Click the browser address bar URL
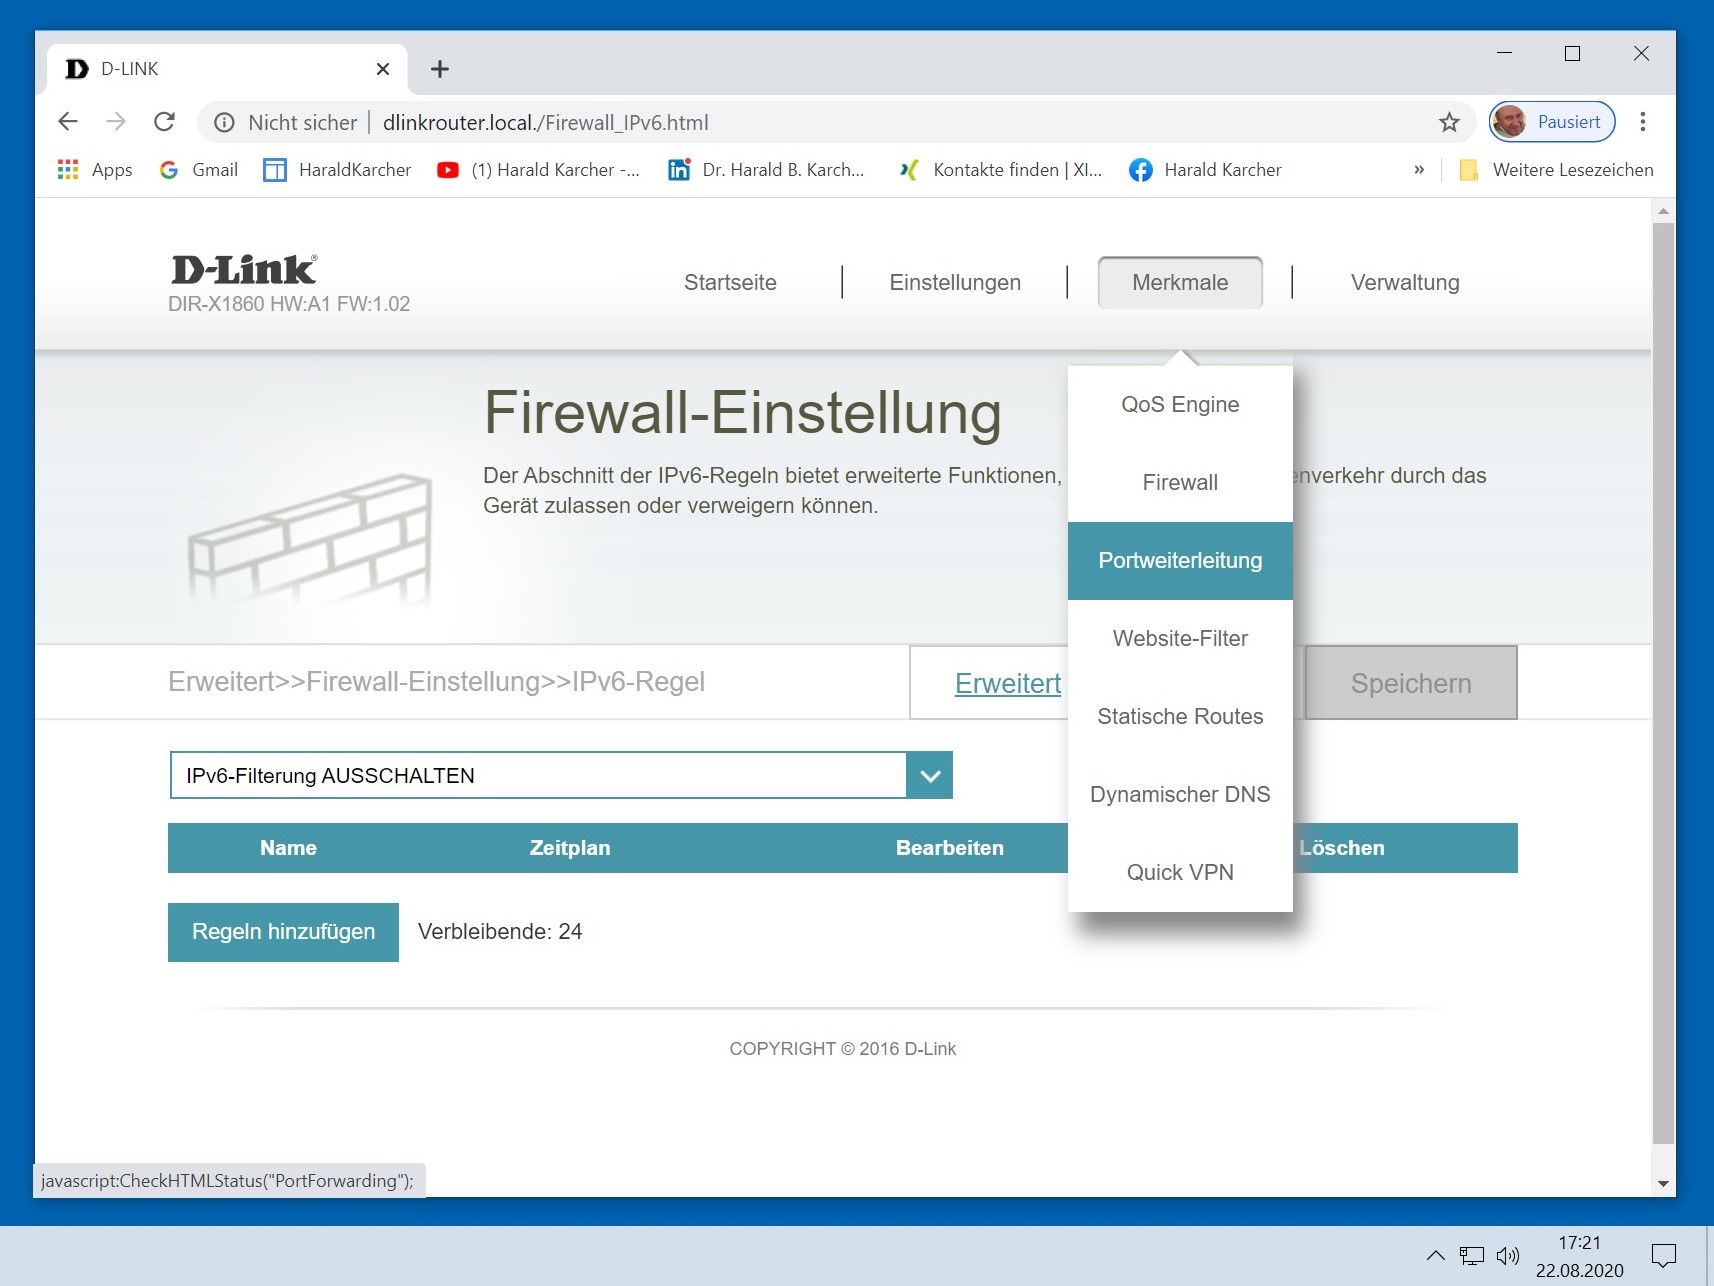The height and width of the screenshot is (1286, 1714). tap(546, 122)
